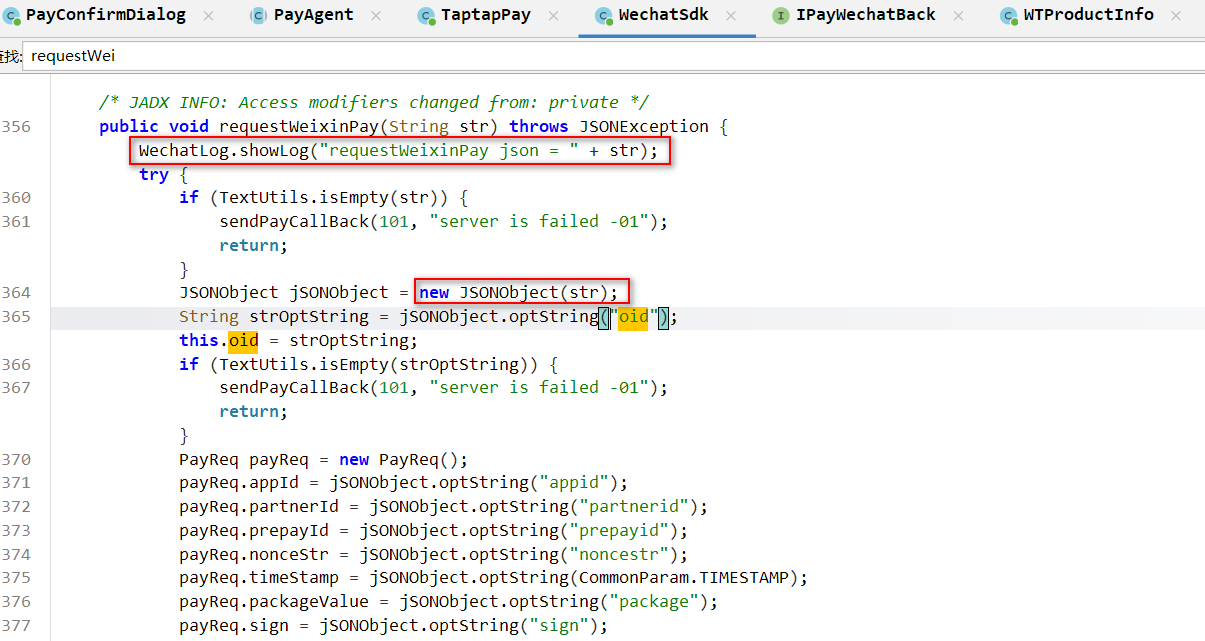Click the TaptapPay tab class icon
The width and height of the screenshot is (1205, 641).
pos(426,16)
